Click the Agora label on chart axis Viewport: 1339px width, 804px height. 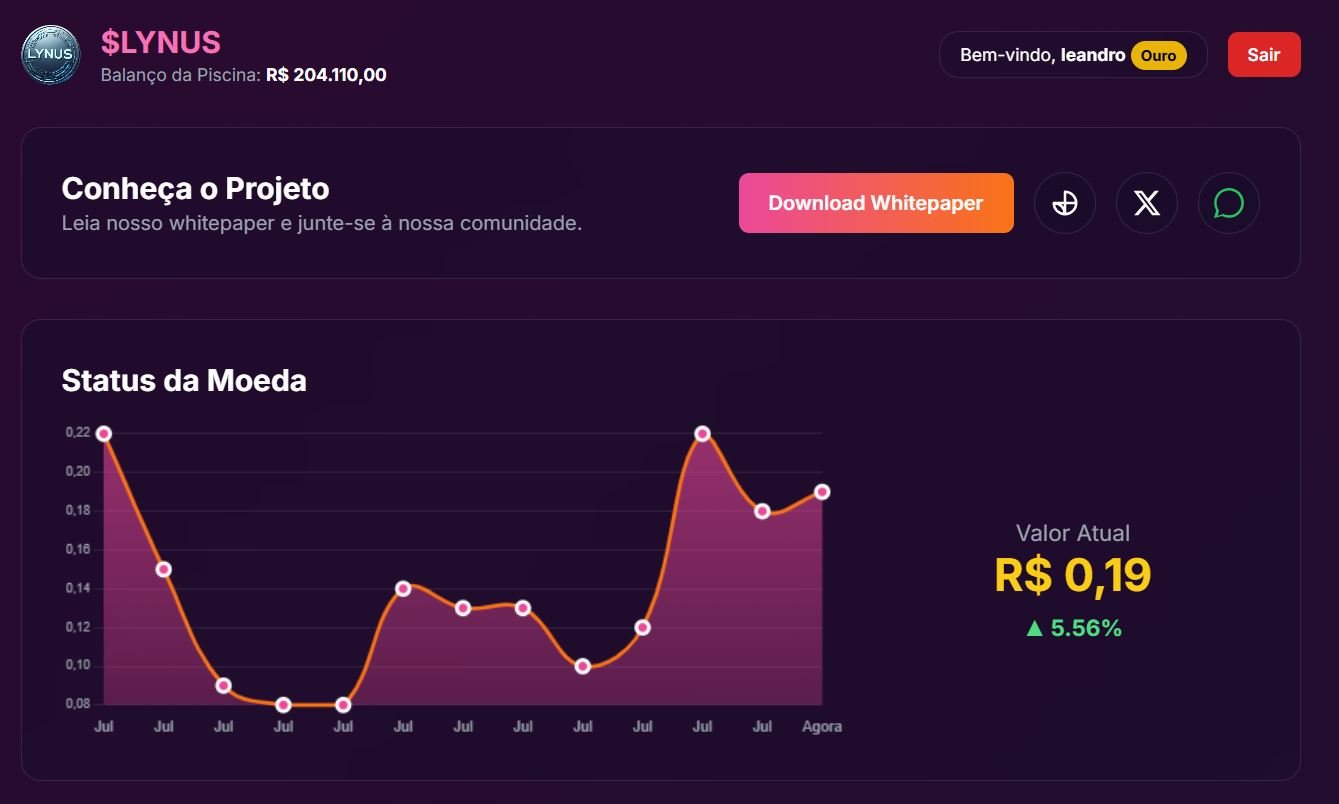pos(822,727)
